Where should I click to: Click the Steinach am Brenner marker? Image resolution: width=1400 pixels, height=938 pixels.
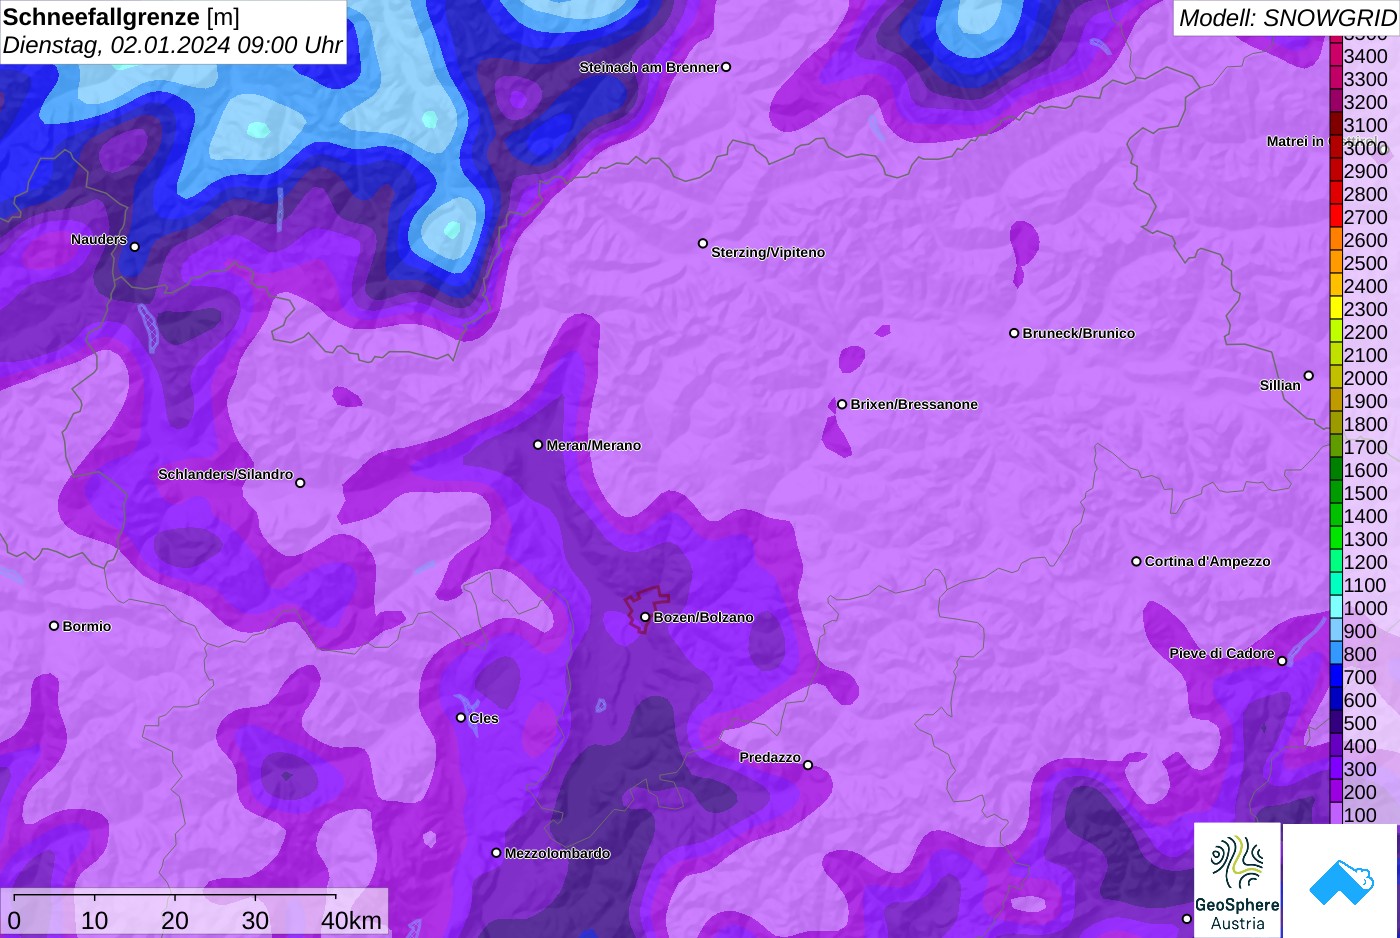point(726,67)
